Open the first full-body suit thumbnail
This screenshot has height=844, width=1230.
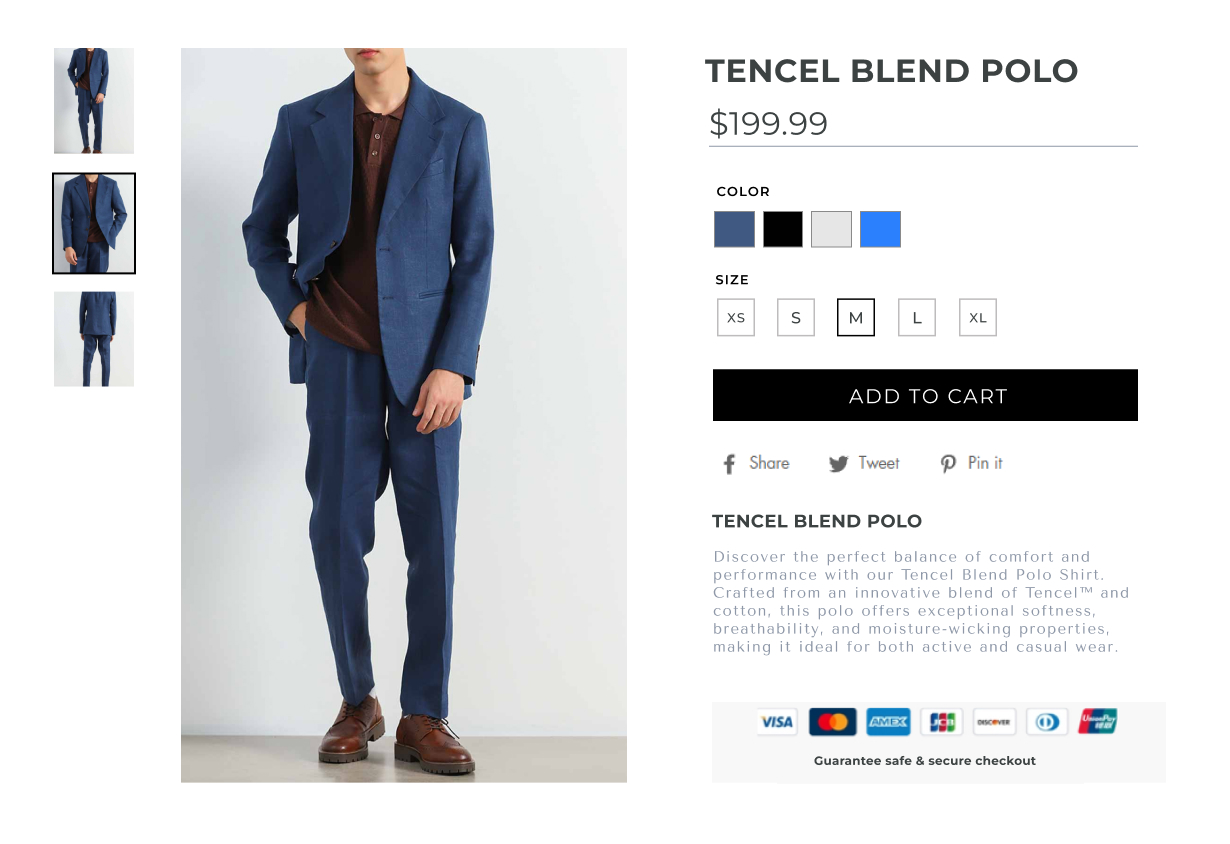coord(94,100)
